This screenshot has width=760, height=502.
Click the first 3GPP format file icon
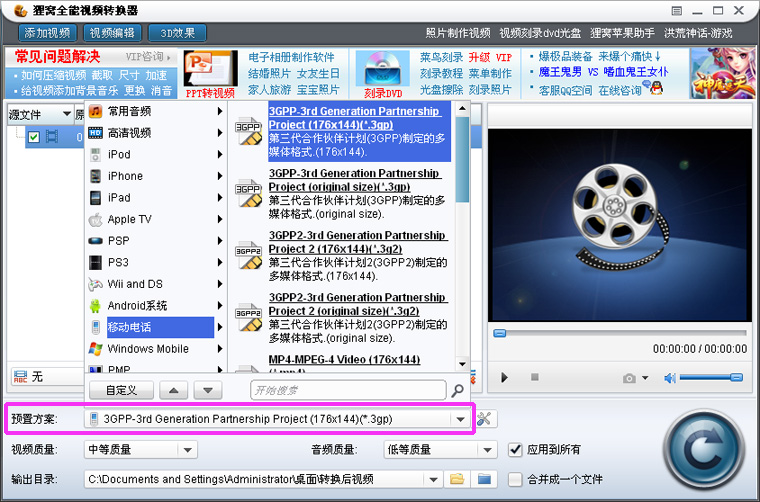(249, 131)
